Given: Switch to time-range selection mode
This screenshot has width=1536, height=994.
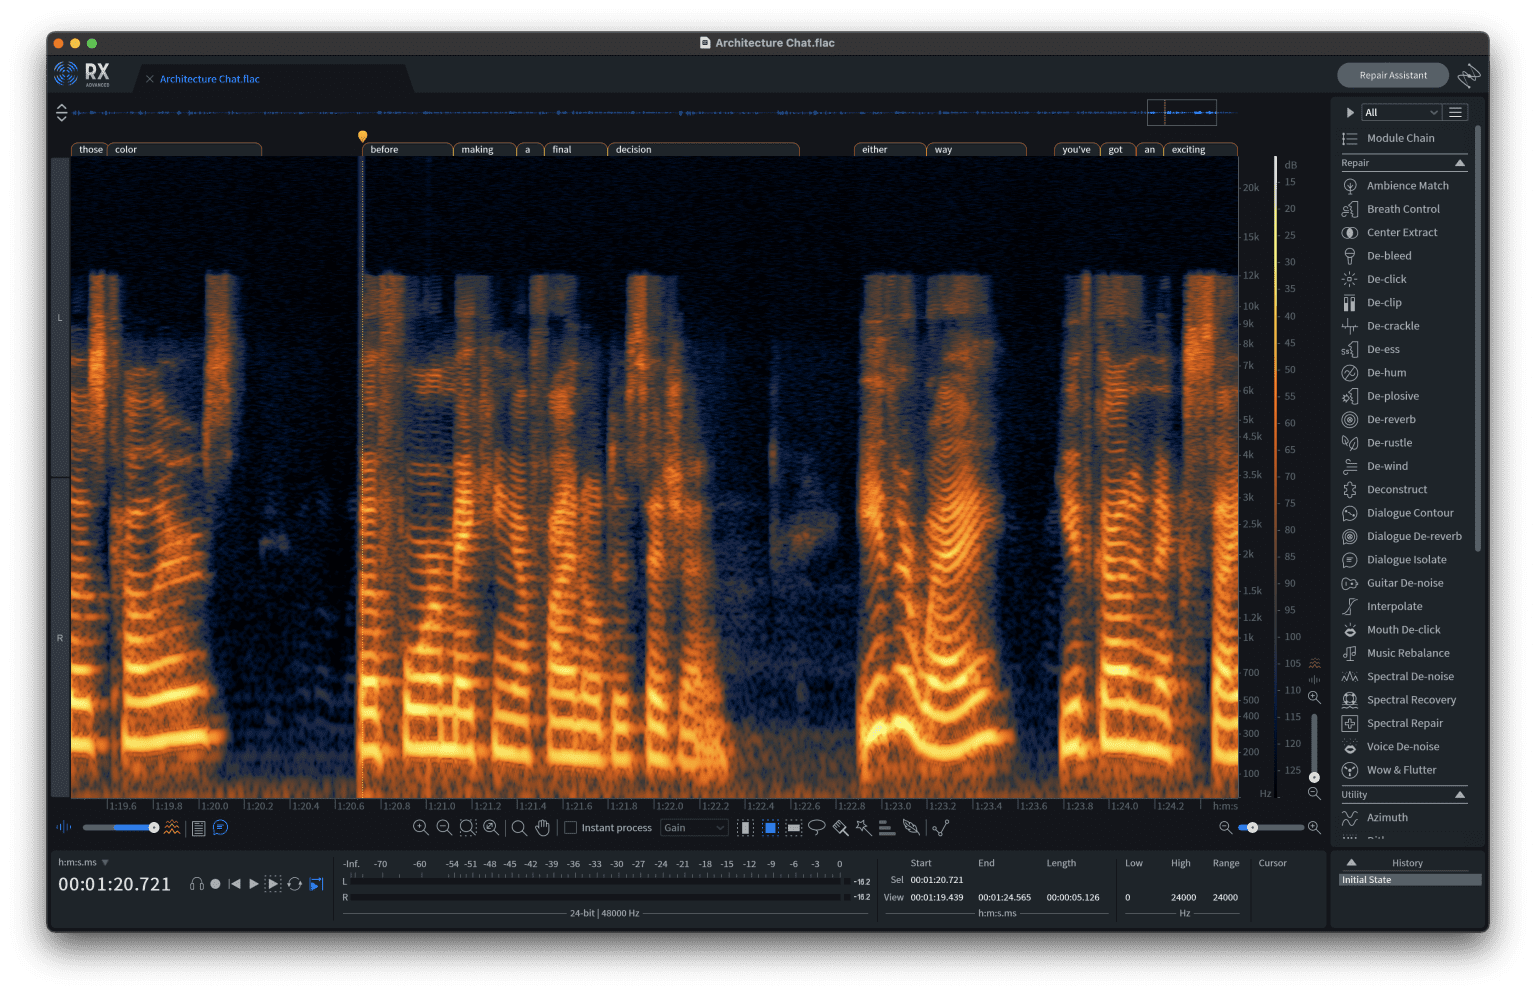Looking at the screenshot, I should click(745, 827).
